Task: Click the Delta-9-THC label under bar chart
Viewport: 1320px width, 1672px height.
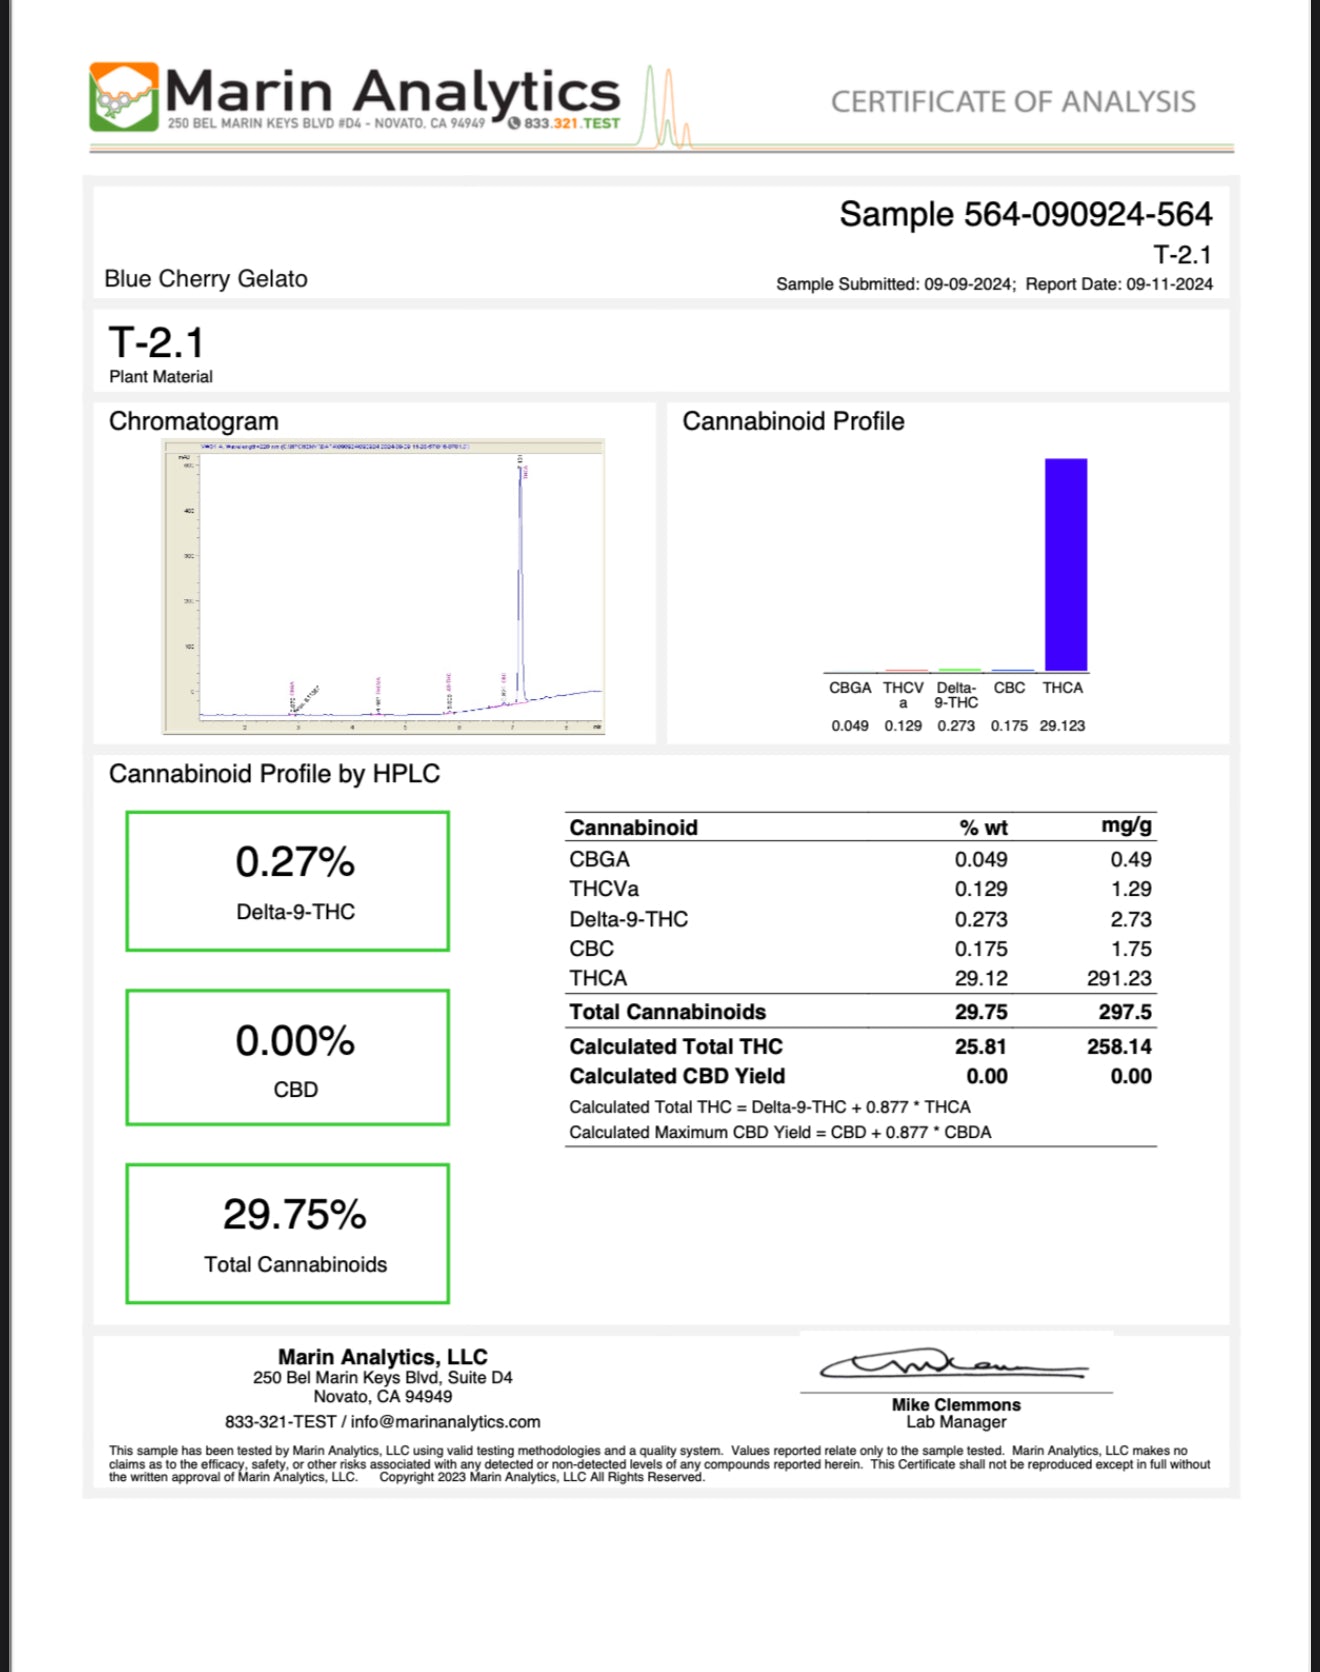Action: point(956,695)
